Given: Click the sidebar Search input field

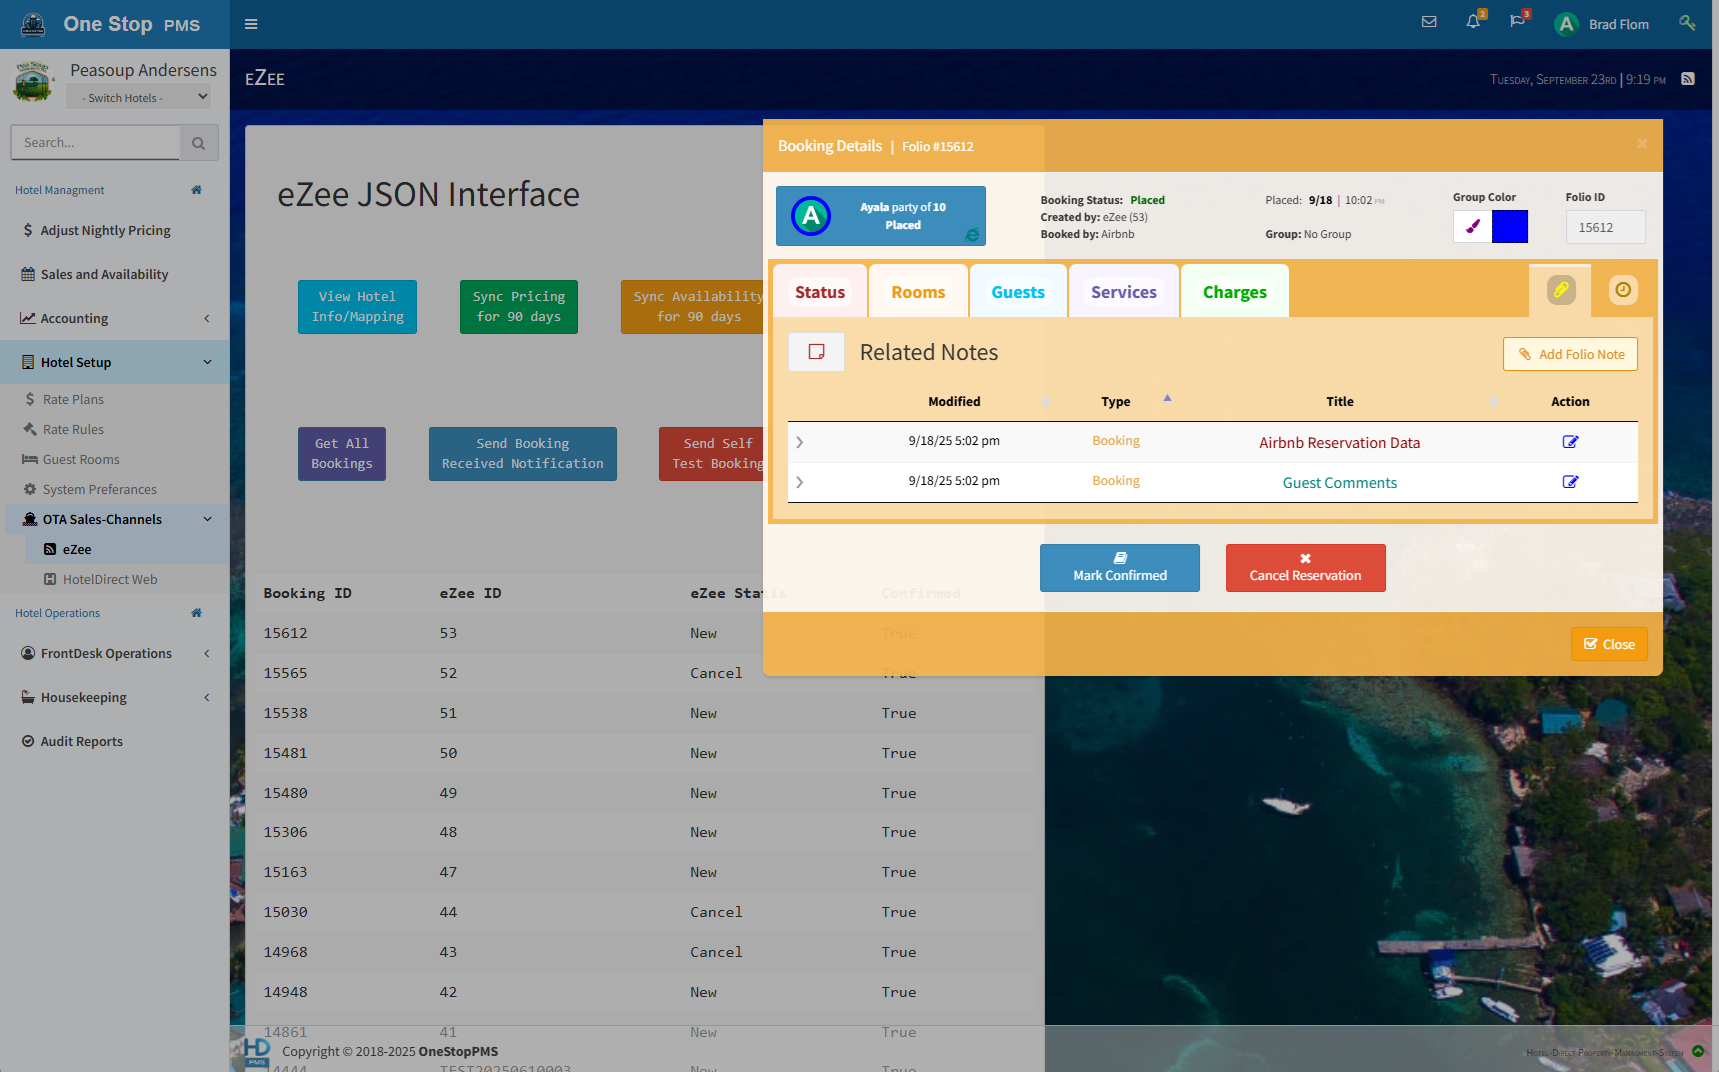Looking at the screenshot, I should pyautogui.click(x=96, y=143).
